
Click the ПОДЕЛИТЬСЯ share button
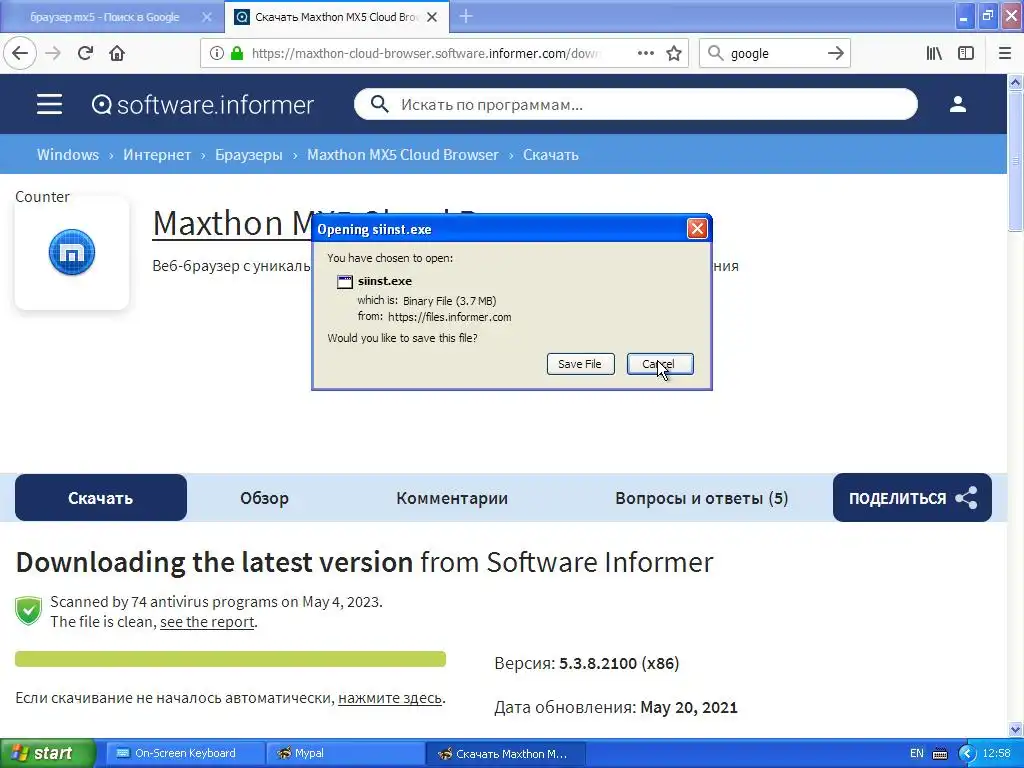[912, 498]
